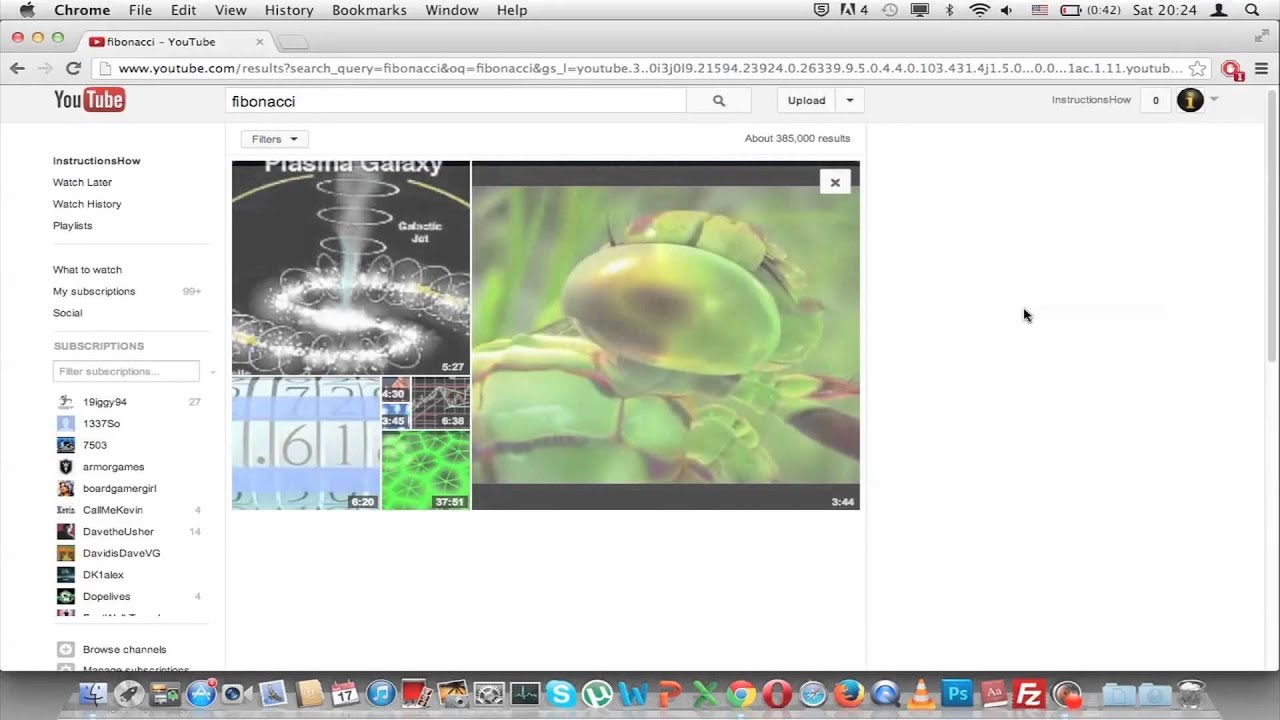Select the fibonacci - YouTube tab
The height and width of the screenshot is (720, 1280).
point(175,42)
